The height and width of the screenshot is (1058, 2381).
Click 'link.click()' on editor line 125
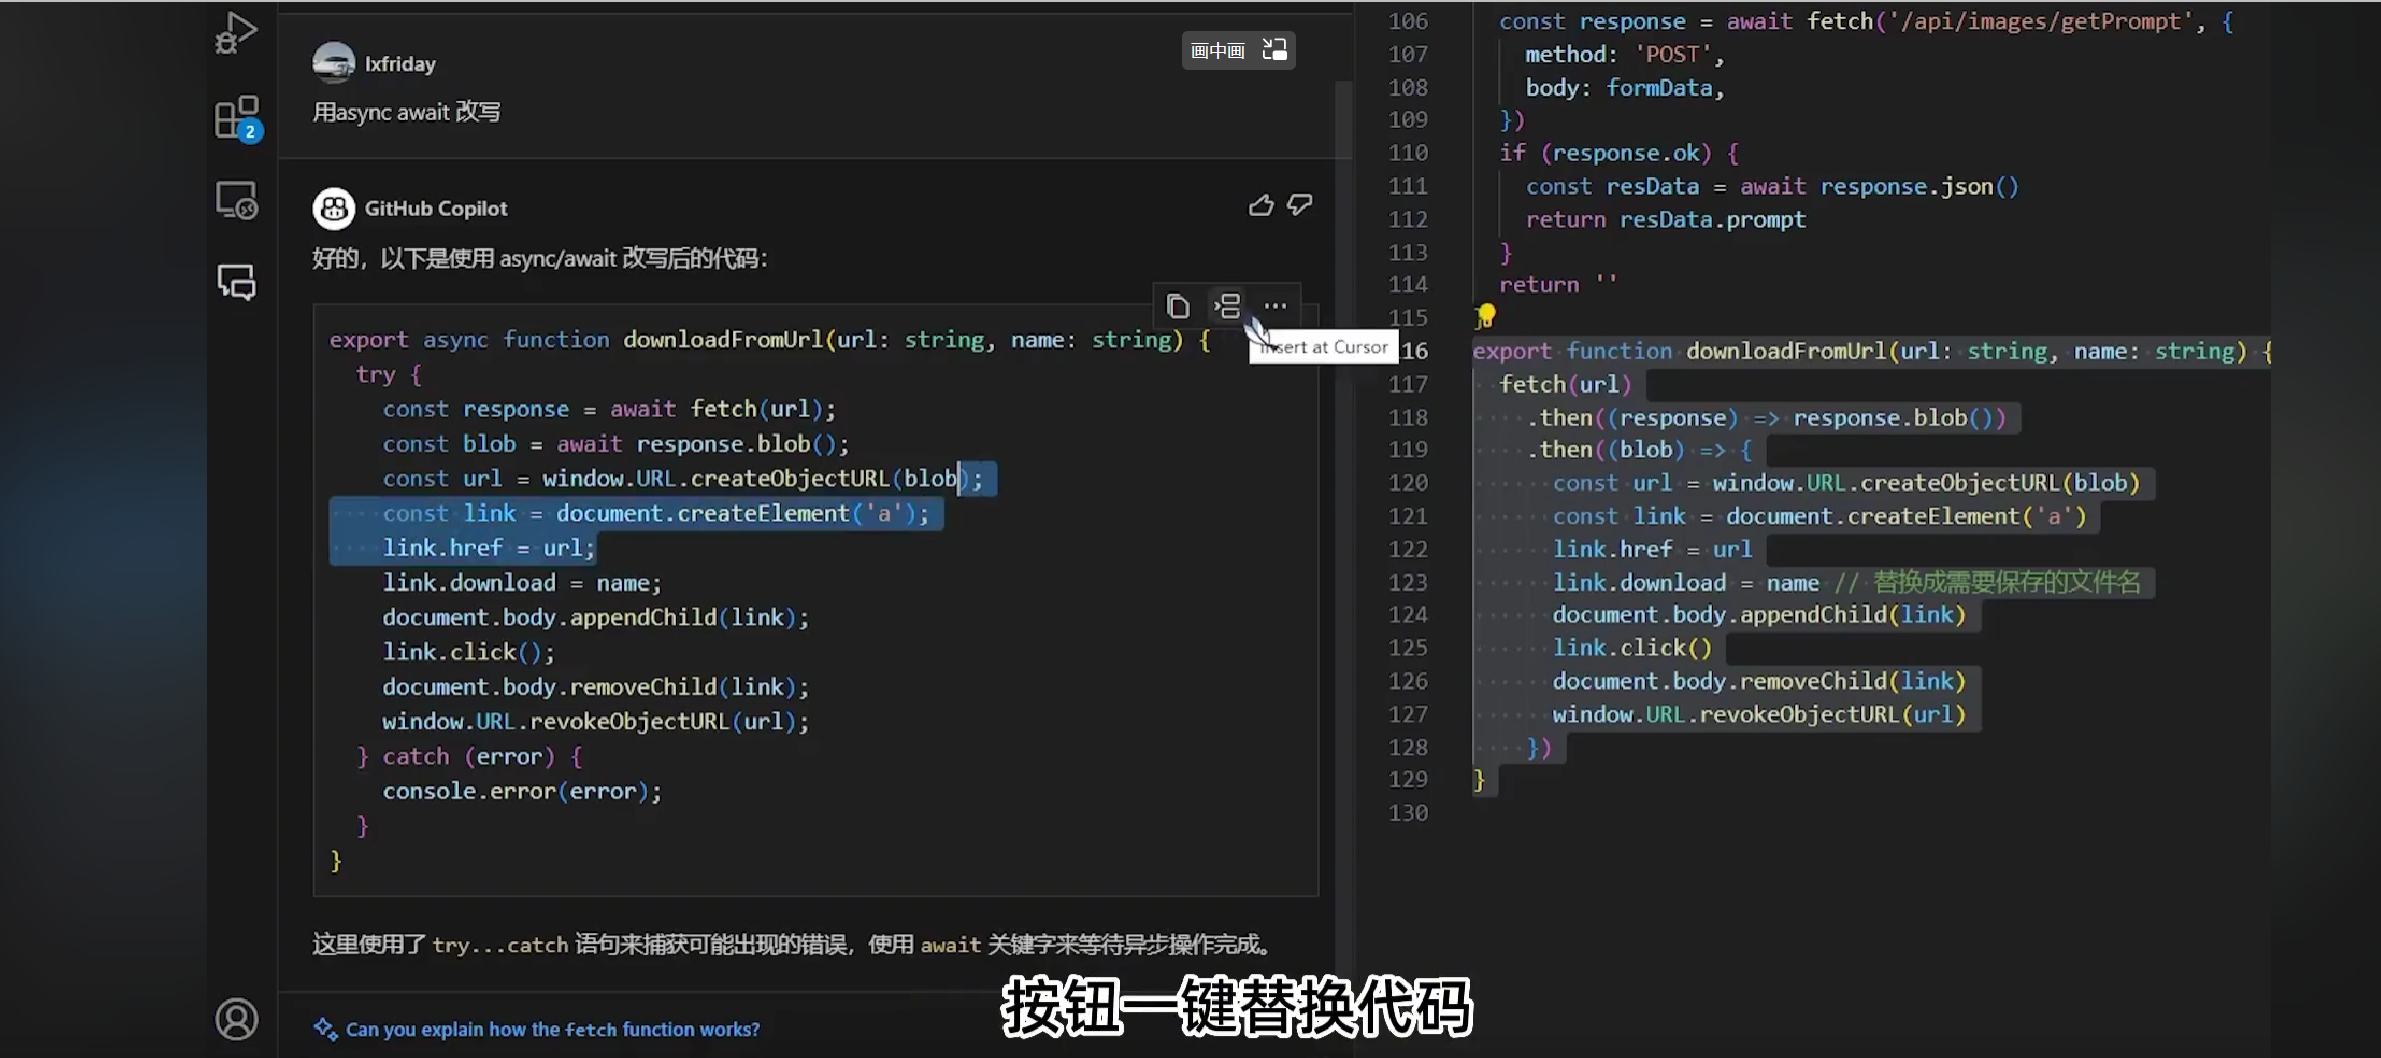(1632, 648)
